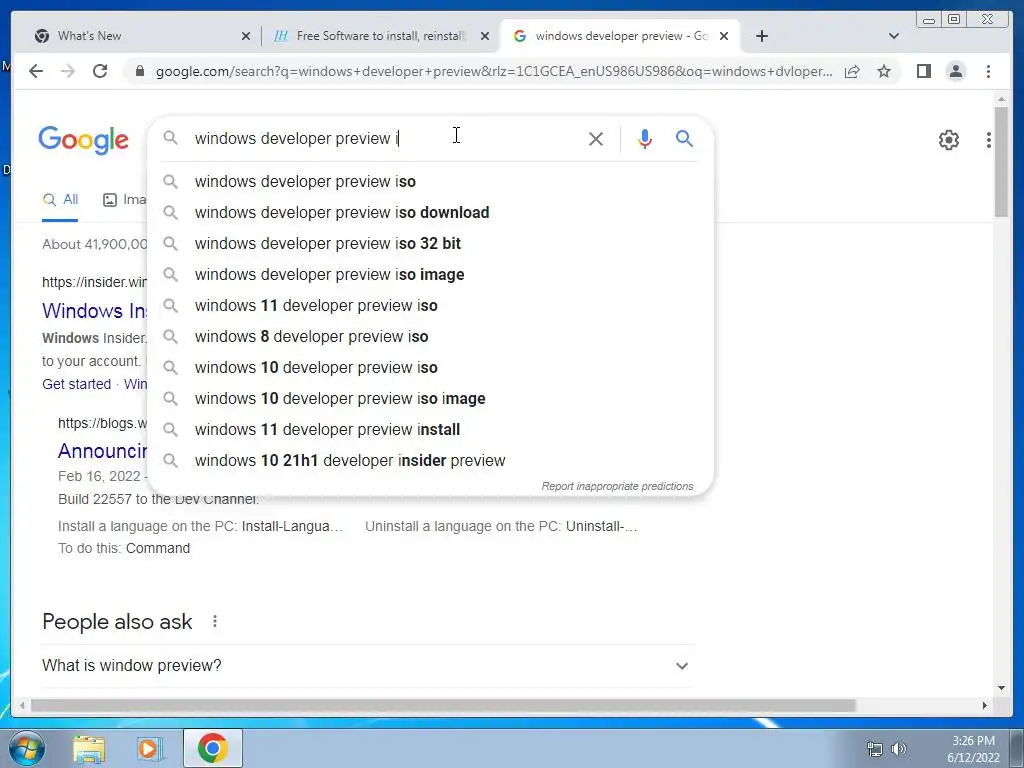The image size is (1024, 768).
Task: Click the forward navigation arrow
Action: (x=68, y=71)
